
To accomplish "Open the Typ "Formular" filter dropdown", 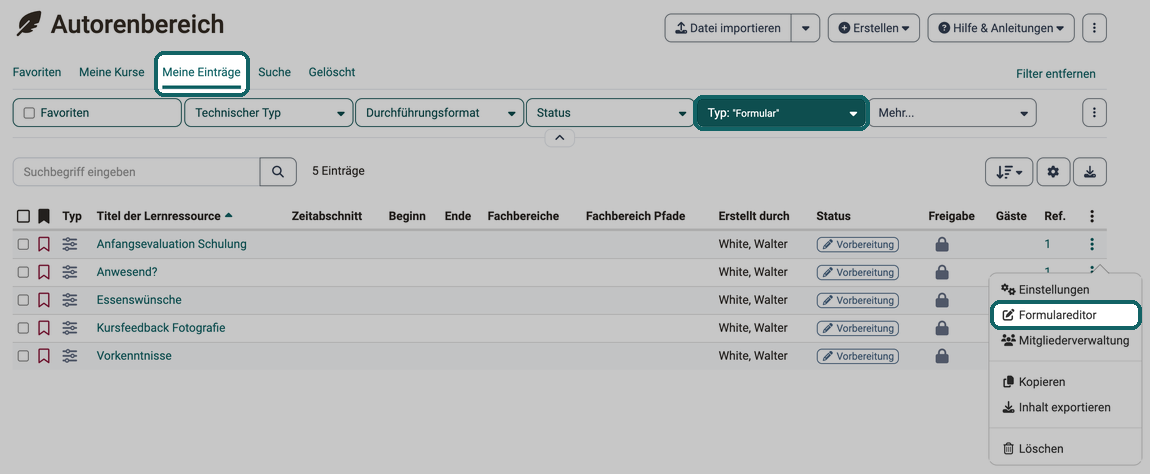I will tap(781, 113).
